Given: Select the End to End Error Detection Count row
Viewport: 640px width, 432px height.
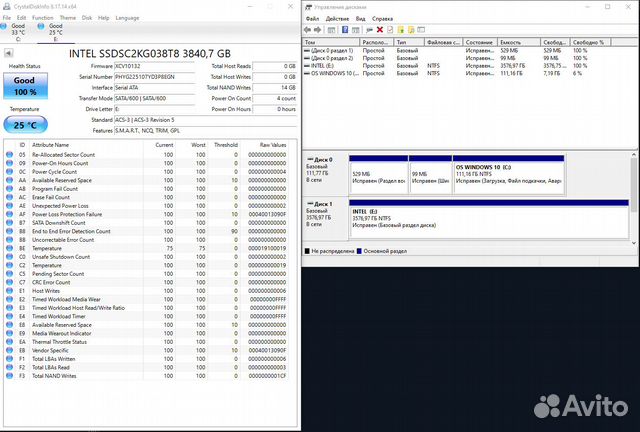Looking at the screenshot, I should click(x=147, y=231).
